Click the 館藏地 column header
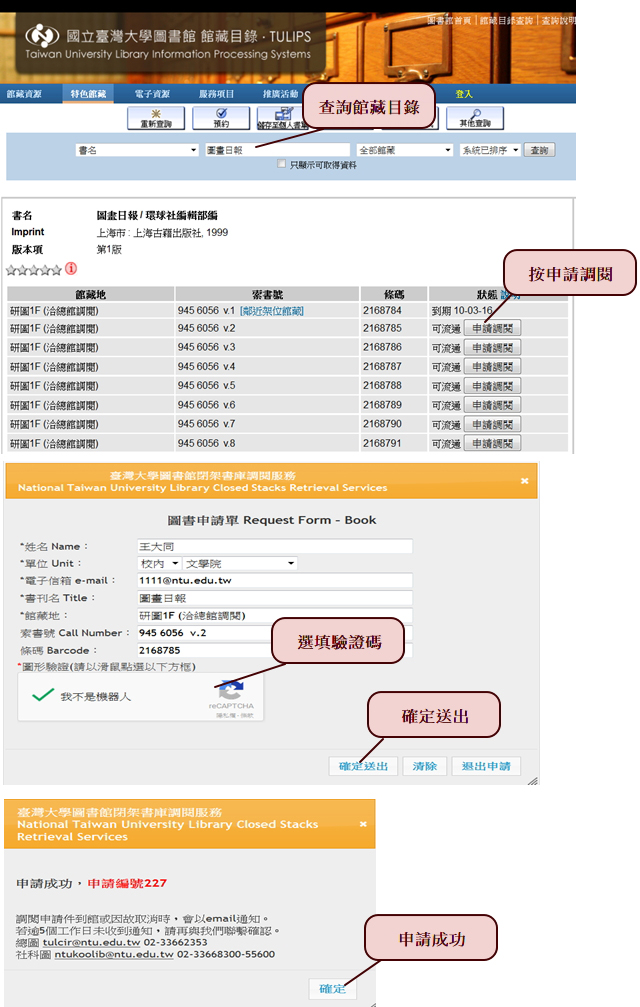The width and height of the screenshot is (640, 1007). (91, 294)
